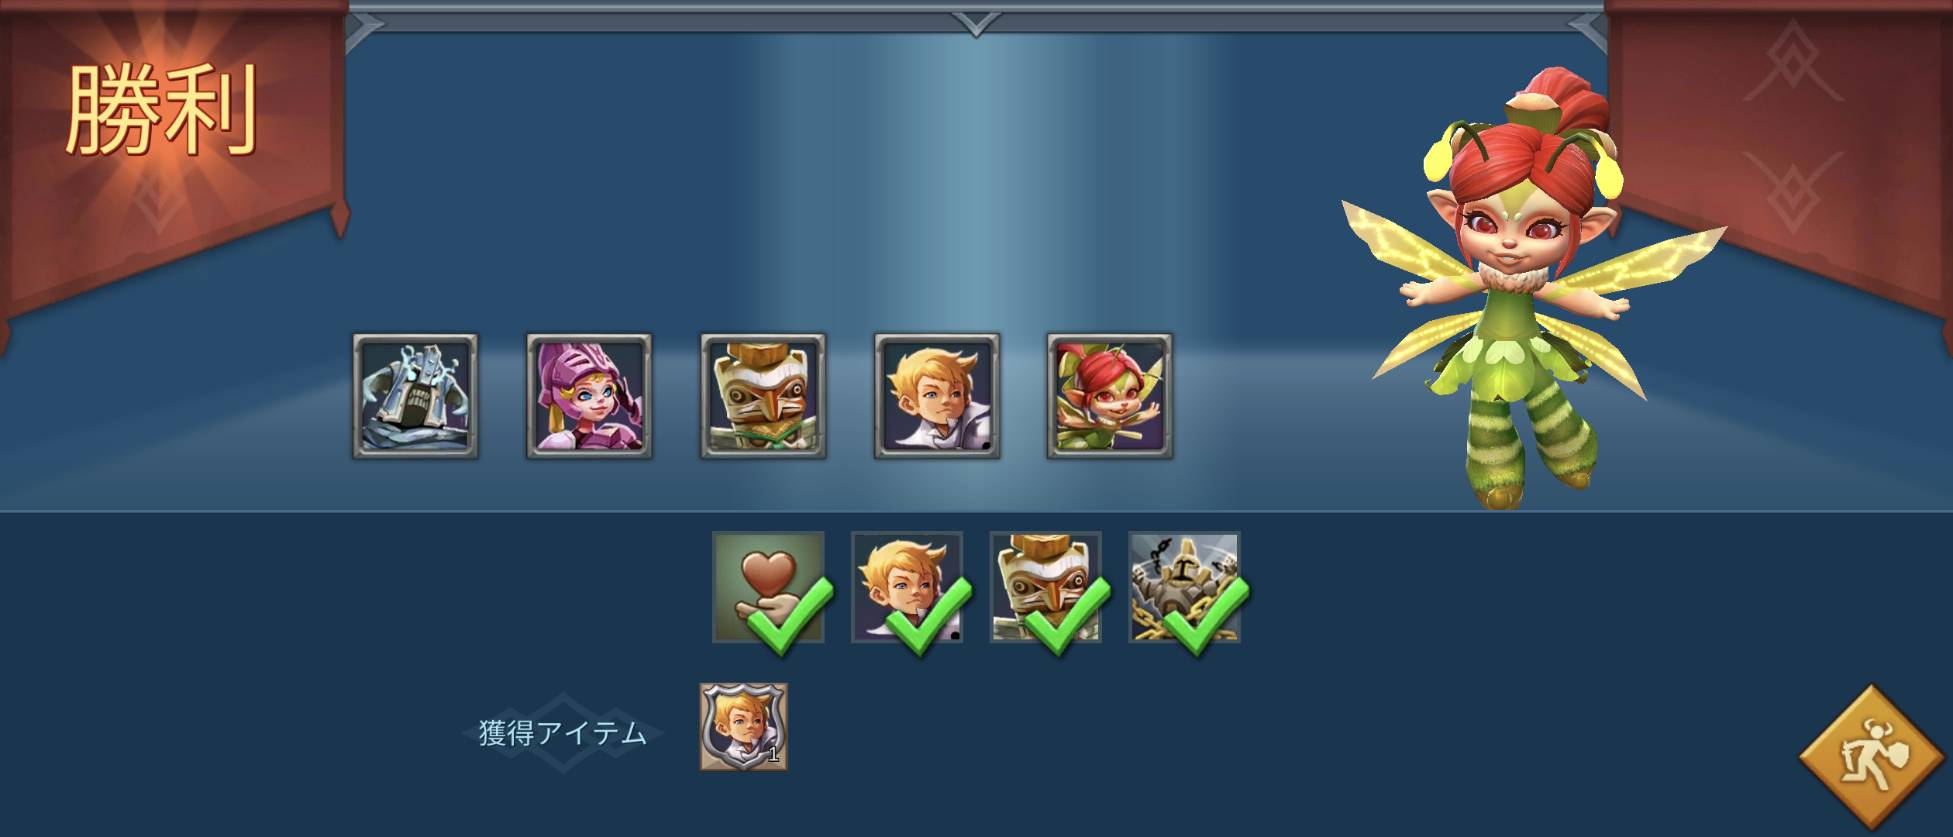
Task: Tap the 獲得アイテム label
Action: click(x=563, y=733)
